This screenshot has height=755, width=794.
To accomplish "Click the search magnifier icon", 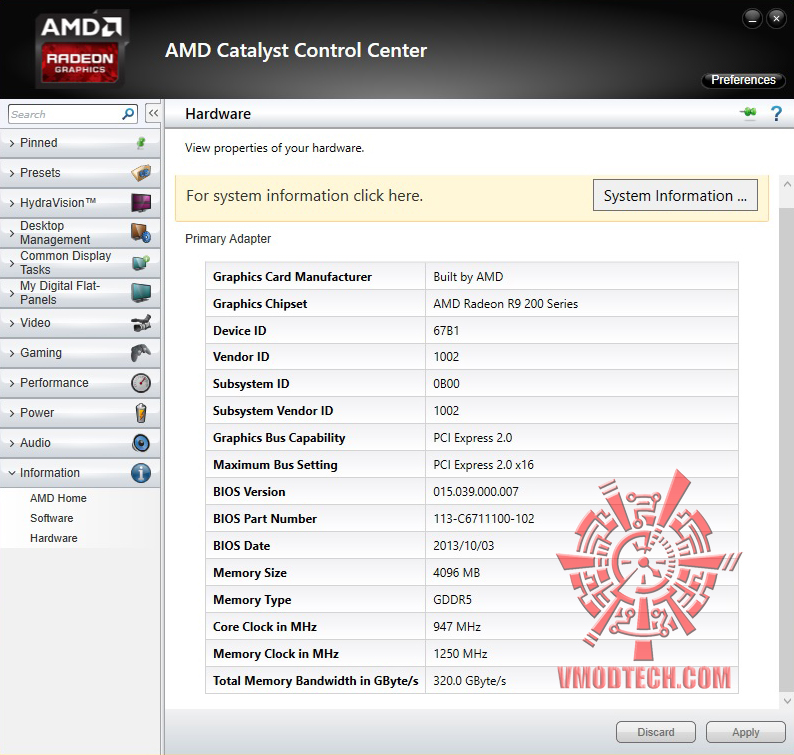I will click(x=128, y=114).
